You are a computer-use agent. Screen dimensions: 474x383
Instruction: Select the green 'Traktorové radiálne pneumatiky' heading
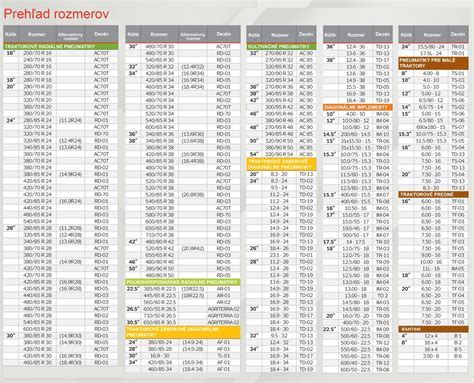[61, 46]
